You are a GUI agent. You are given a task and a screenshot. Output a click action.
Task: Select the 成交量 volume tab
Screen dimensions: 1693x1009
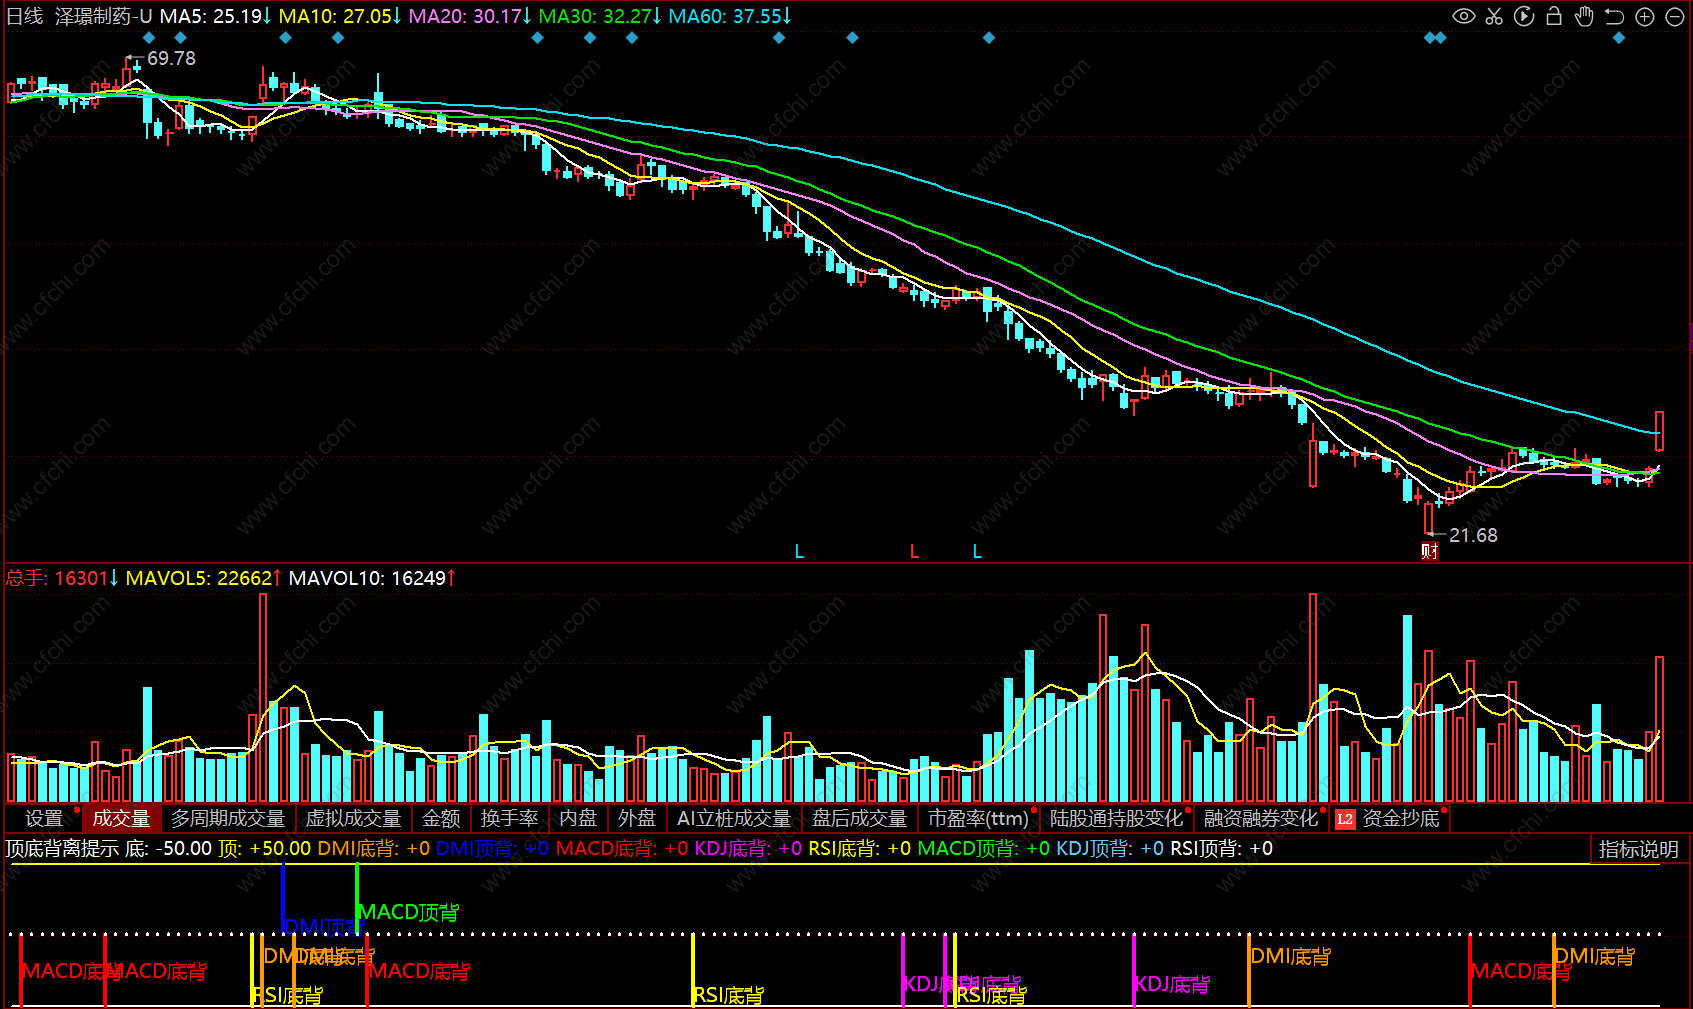pos(121,818)
